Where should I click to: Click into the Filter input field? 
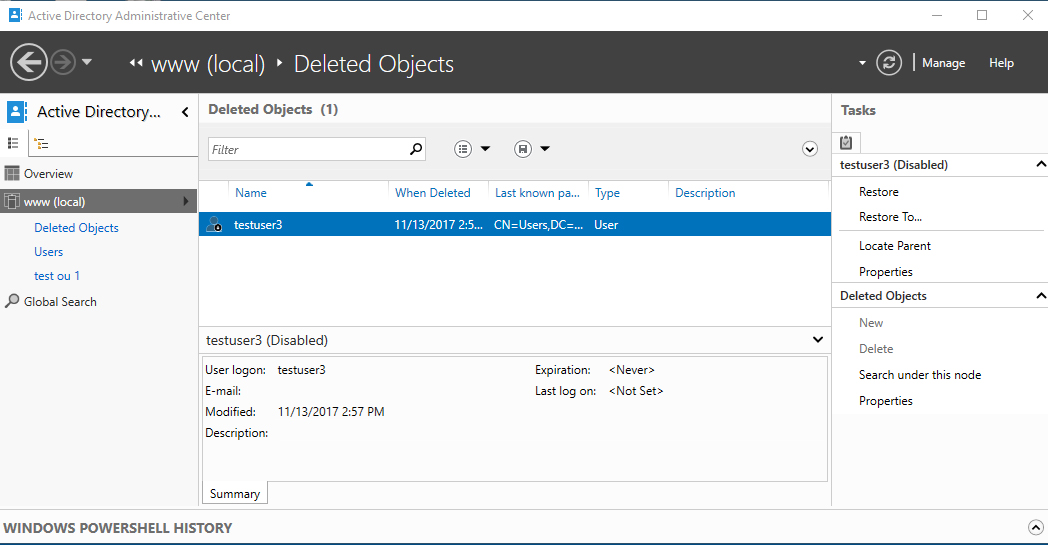coord(307,149)
